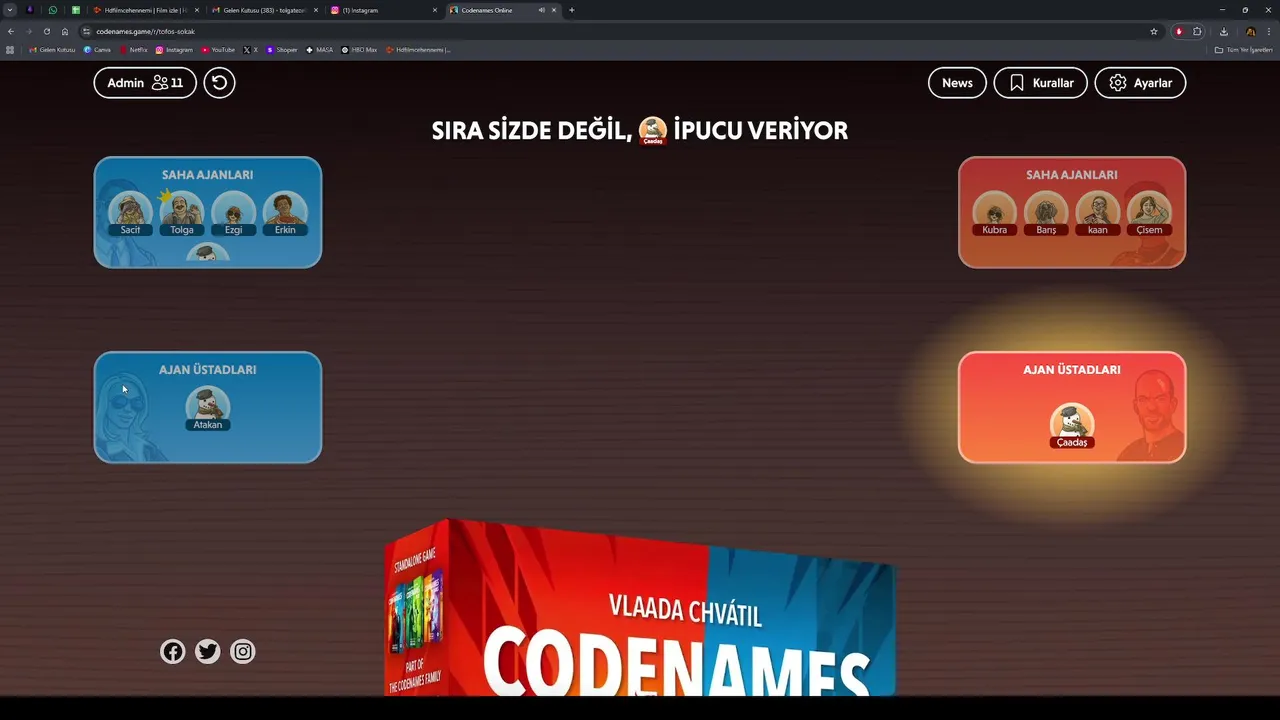Screen dimensions: 1280x720
Task: Open the tab search dropdown arrow
Action: coord(10,10)
